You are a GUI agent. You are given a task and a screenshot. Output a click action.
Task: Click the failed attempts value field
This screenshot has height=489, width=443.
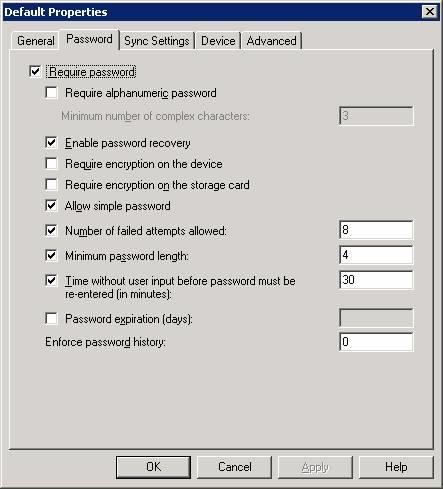pos(376,230)
